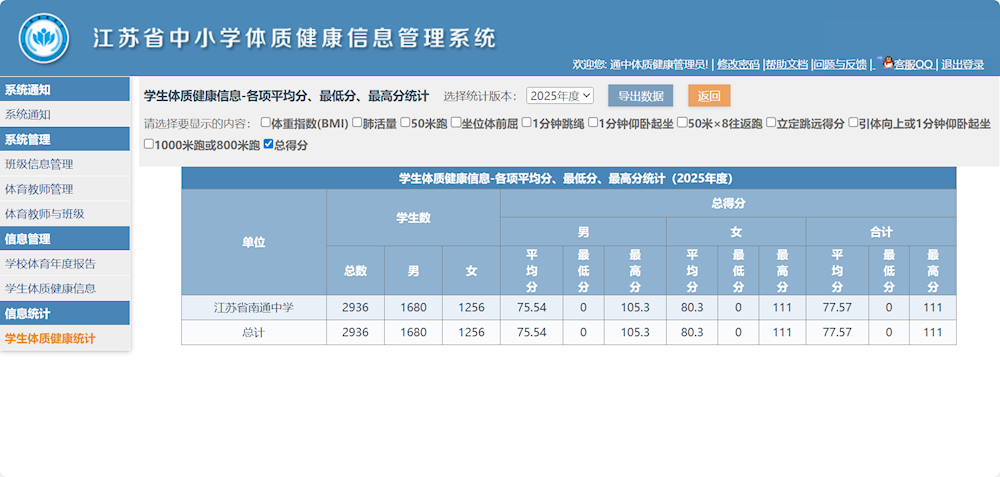This screenshot has width=1000, height=477.
Task: Uncheck the 总得分 checkbox
Action: (x=268, y=144)
